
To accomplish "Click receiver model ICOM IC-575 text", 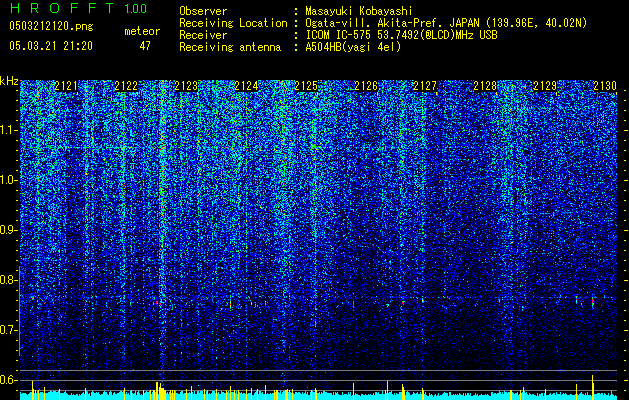I will click(x=339, y=35).
